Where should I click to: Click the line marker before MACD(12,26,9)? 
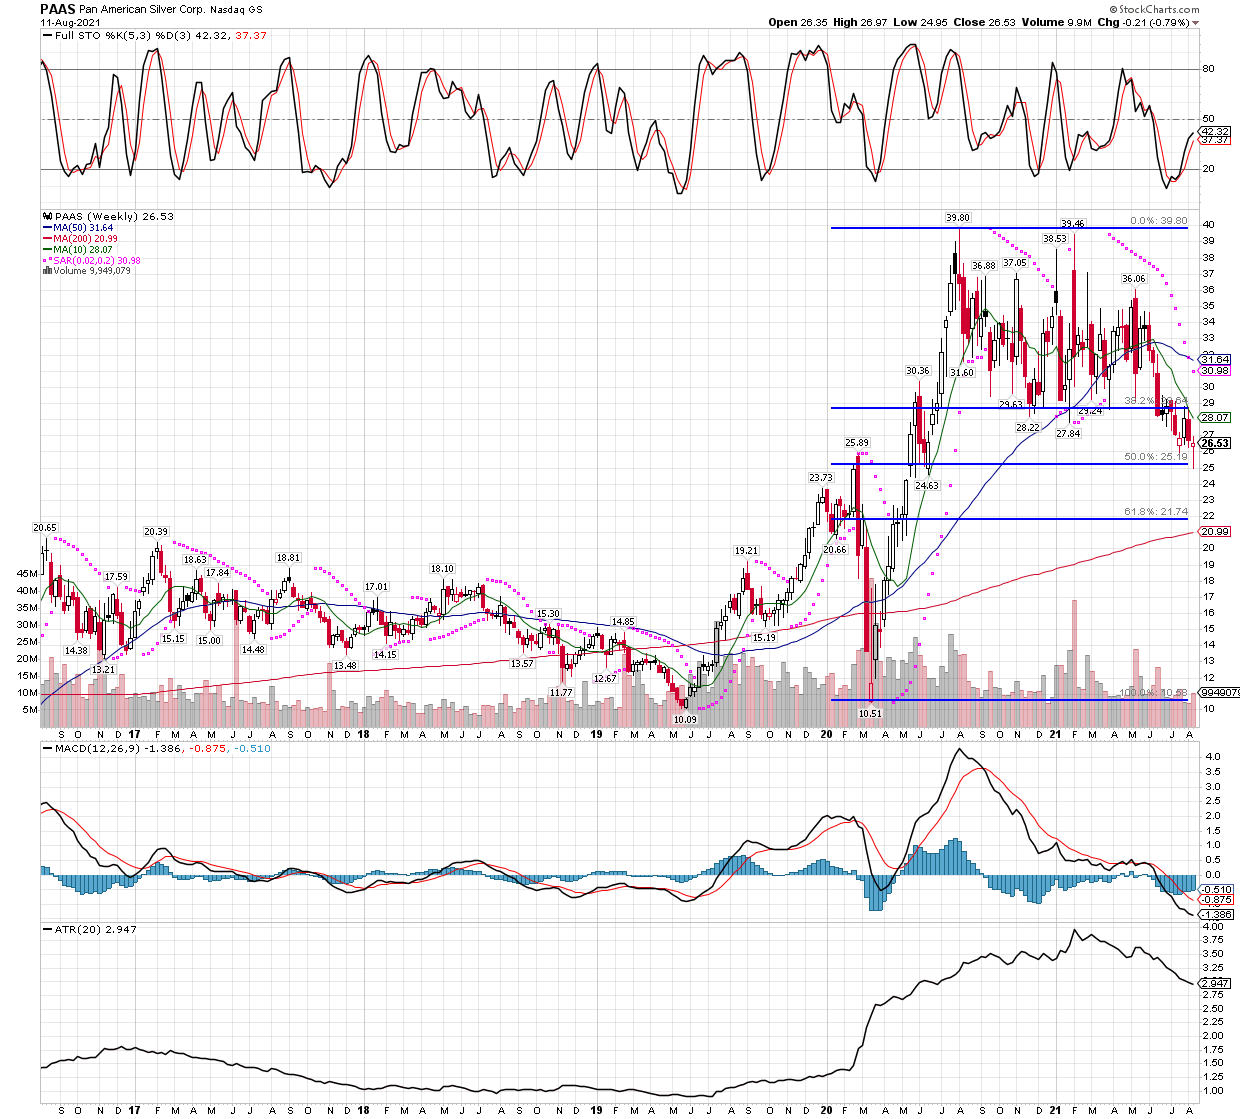(47, 748)
